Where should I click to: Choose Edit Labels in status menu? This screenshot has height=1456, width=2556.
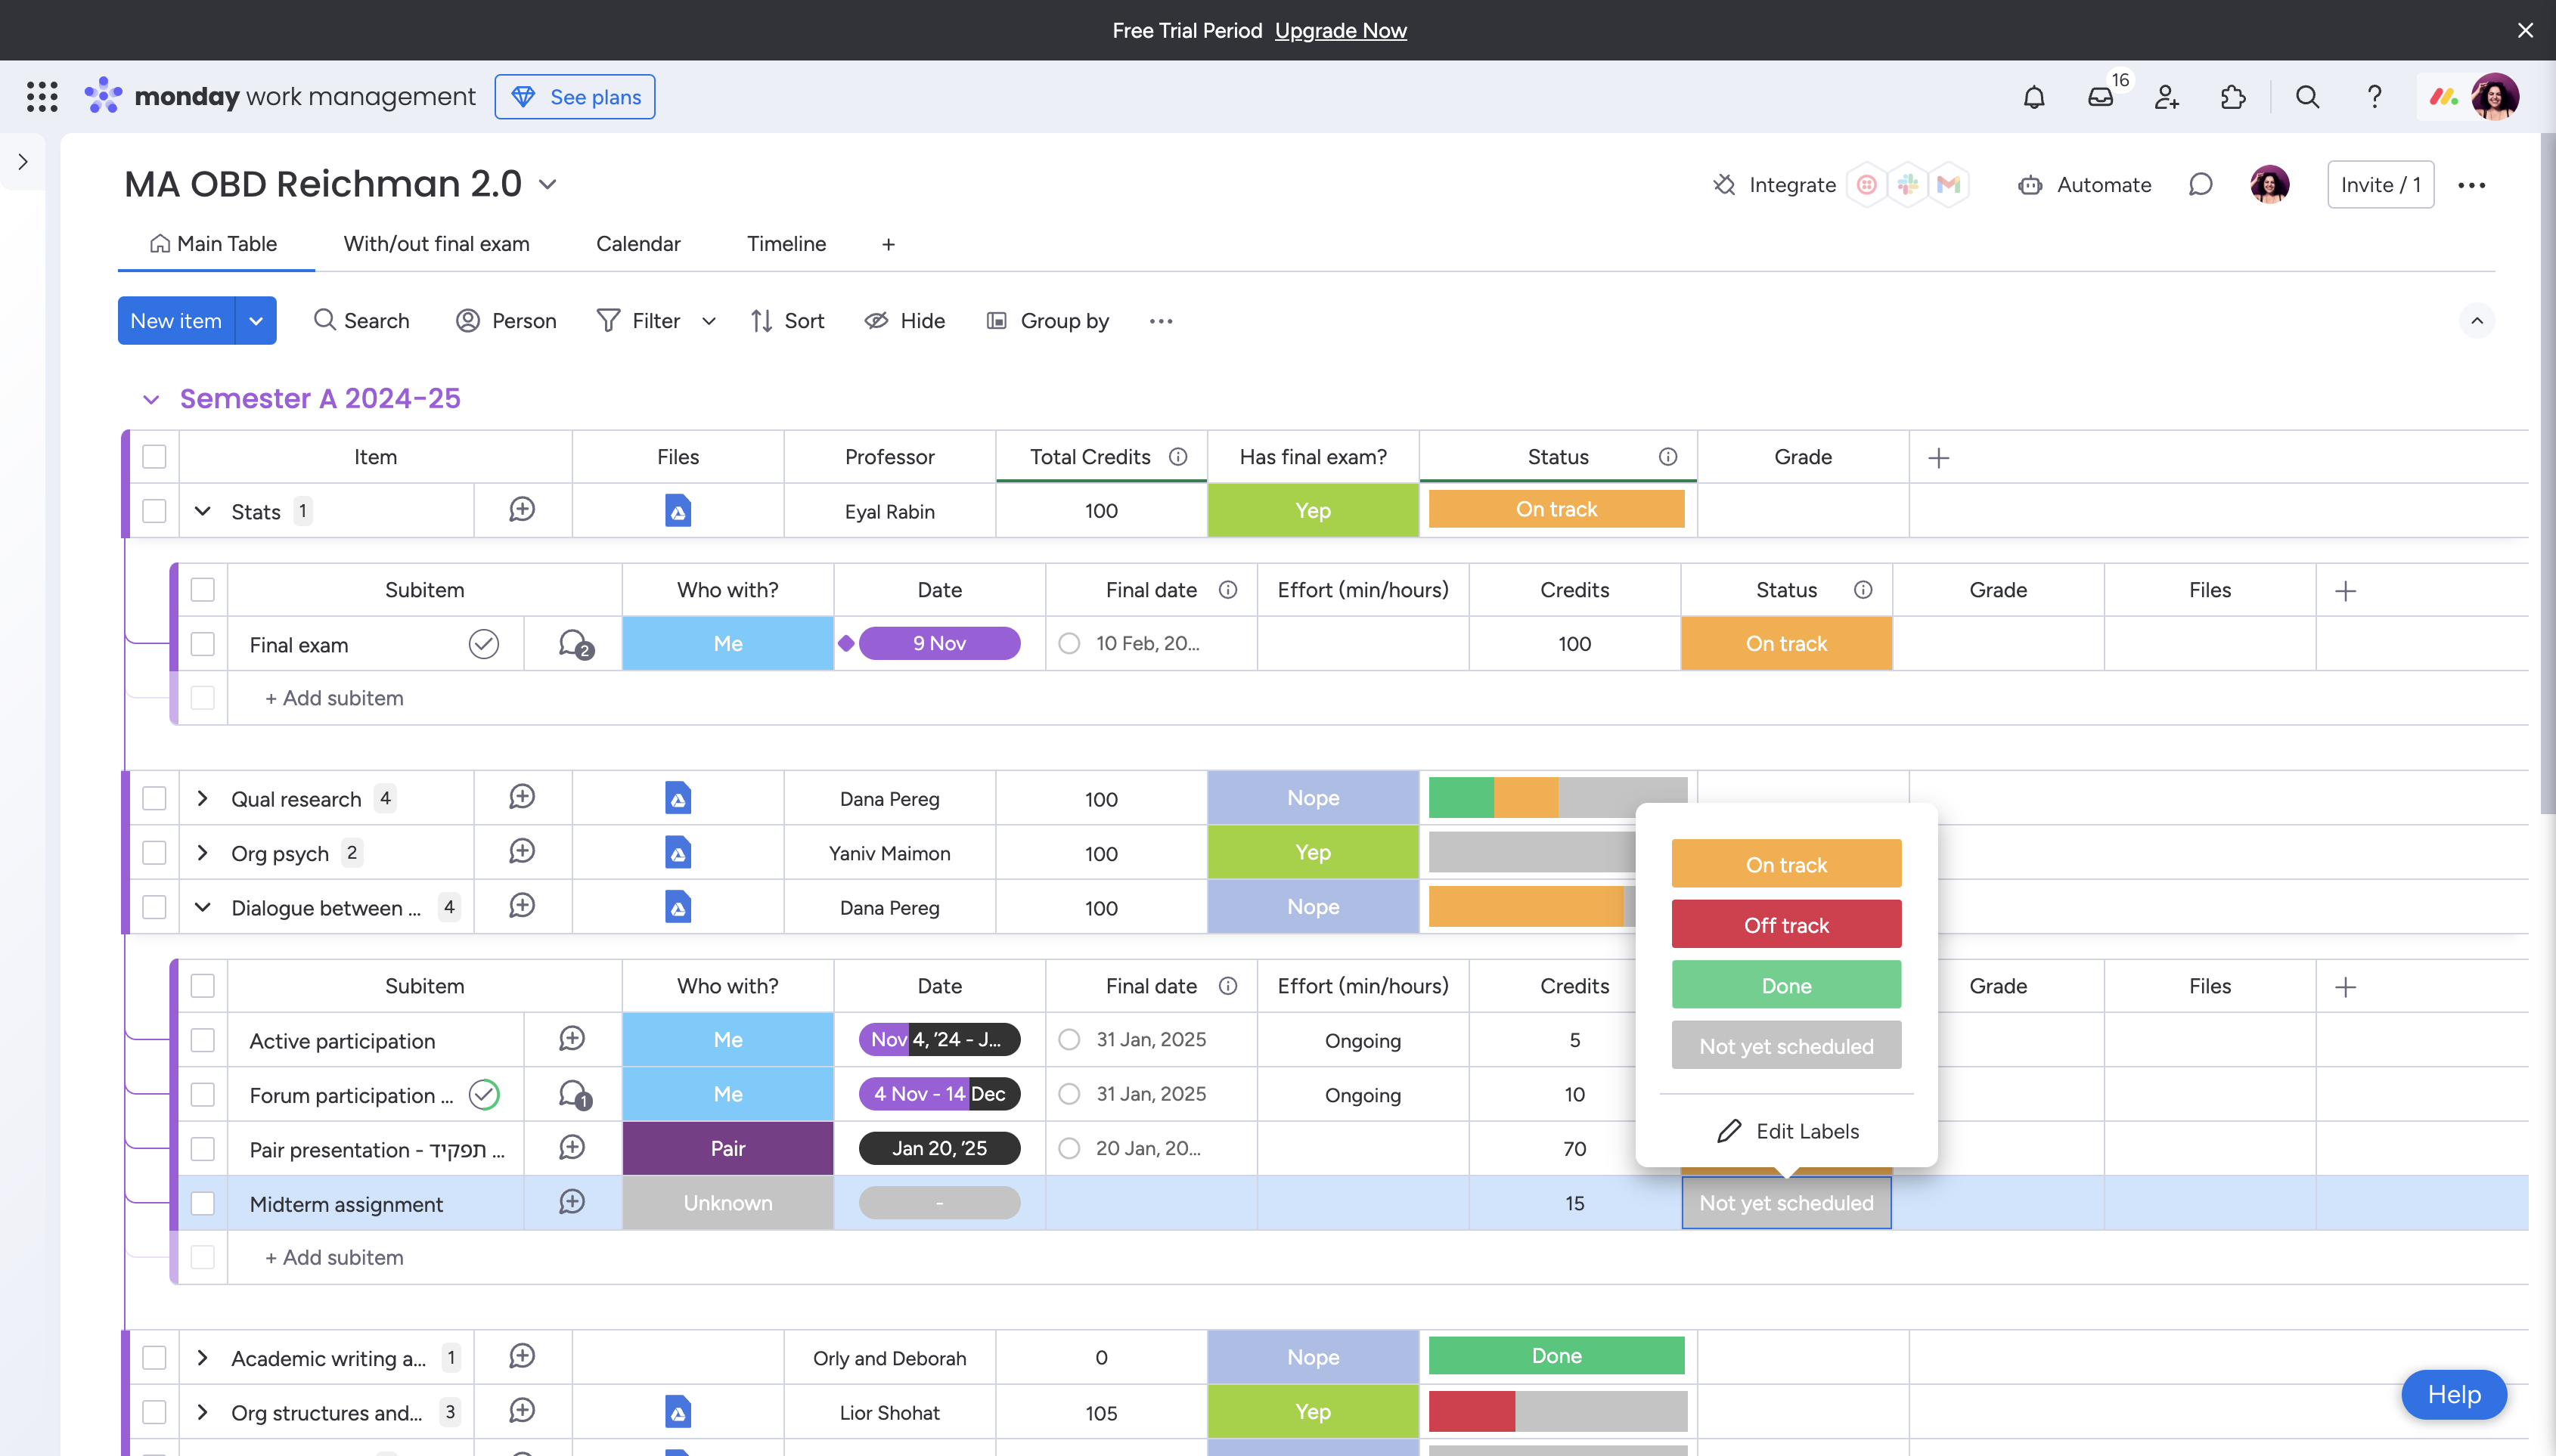coord(1787,1131)
